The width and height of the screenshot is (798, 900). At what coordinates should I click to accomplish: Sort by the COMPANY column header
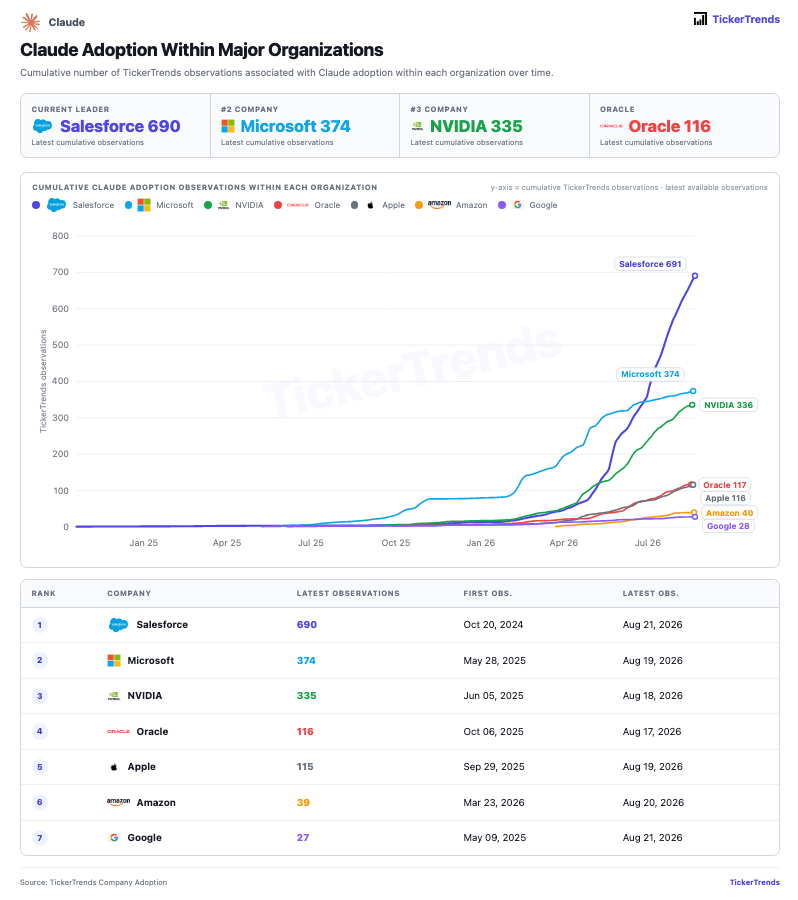(x=129, y=593)
